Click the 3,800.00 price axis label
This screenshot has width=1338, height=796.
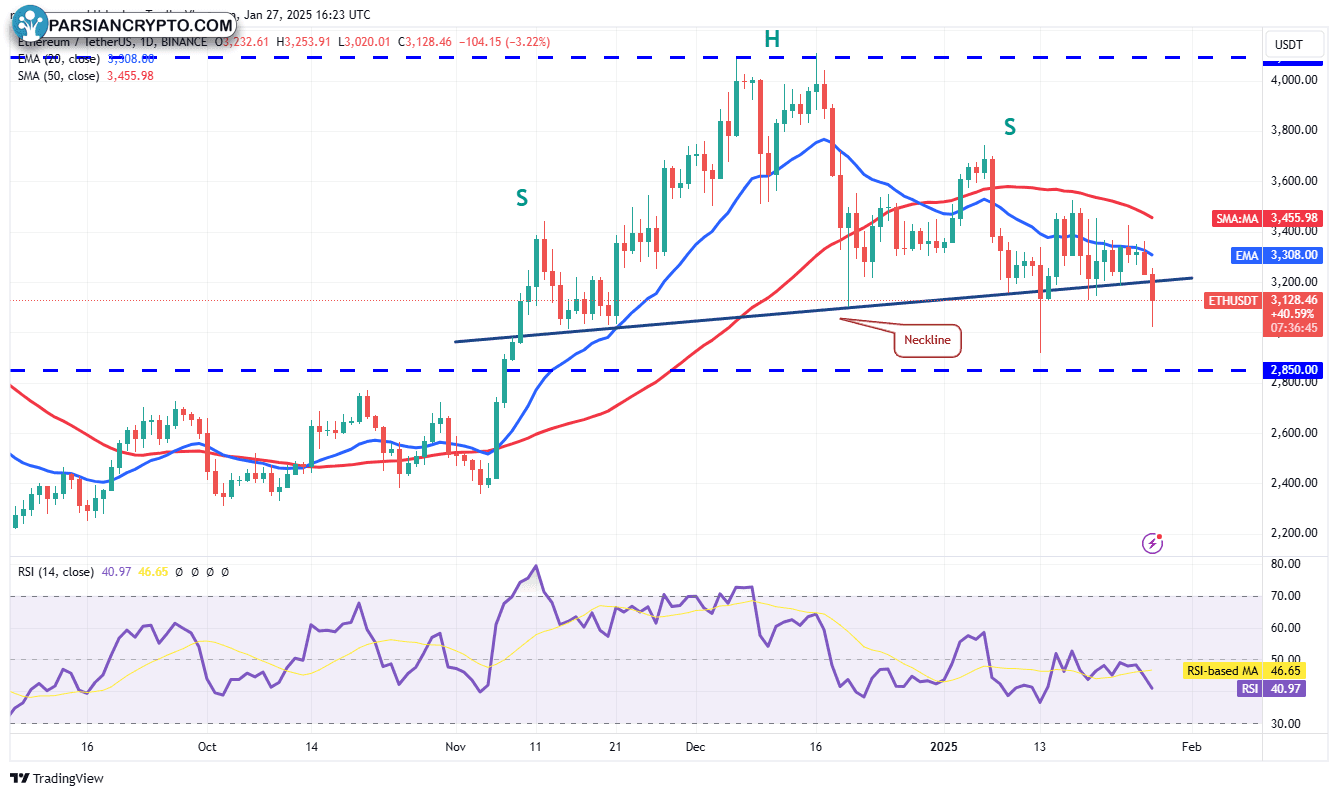1293,130
